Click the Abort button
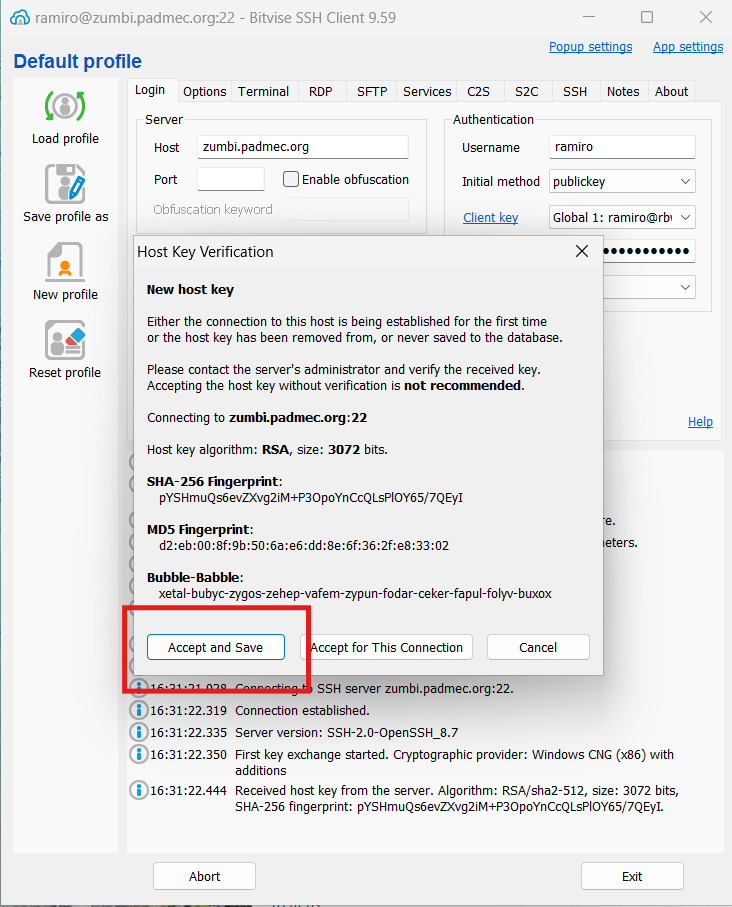The width and height of the screenshot is (732, 907). 204,876
